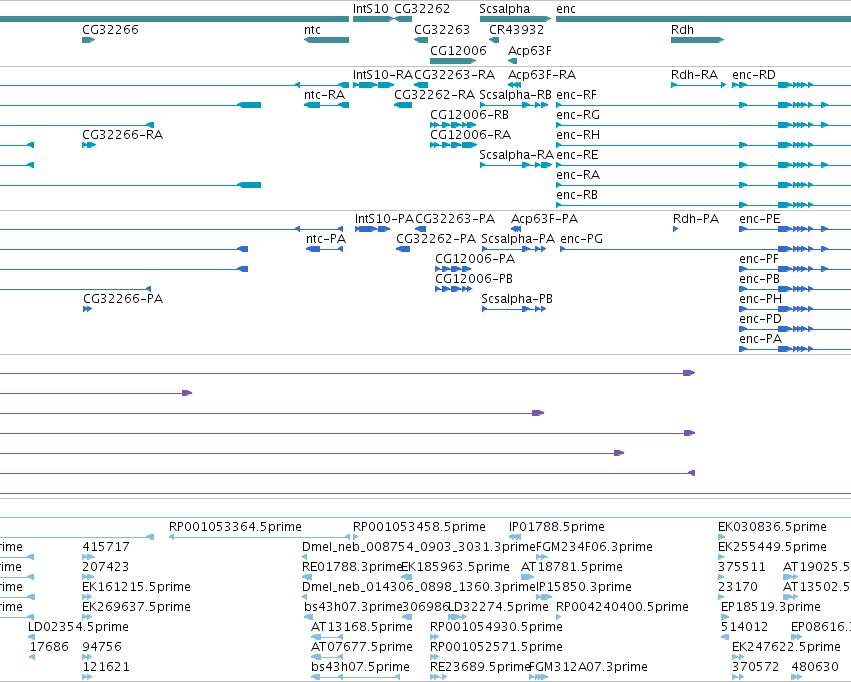
Task: Select the CG32266-RA transcript
Action: [89, 145]
